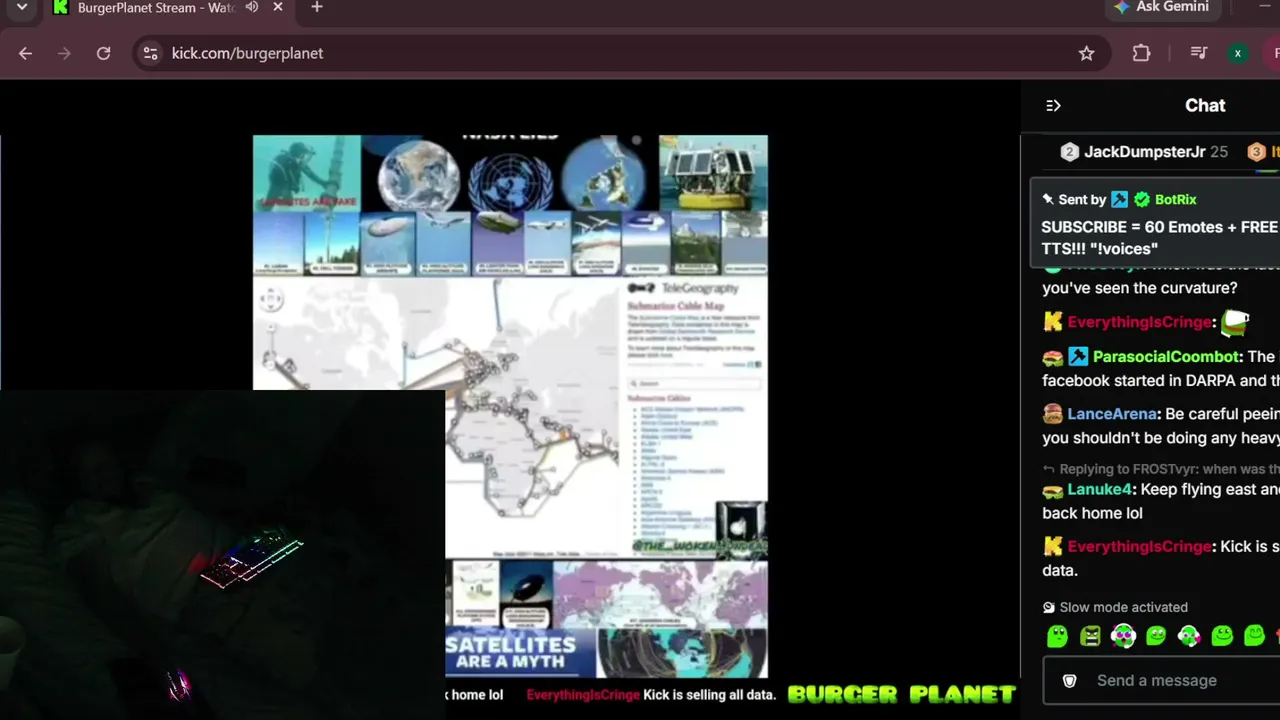
Task: Go back to the previous page
Action: (26, 53)
